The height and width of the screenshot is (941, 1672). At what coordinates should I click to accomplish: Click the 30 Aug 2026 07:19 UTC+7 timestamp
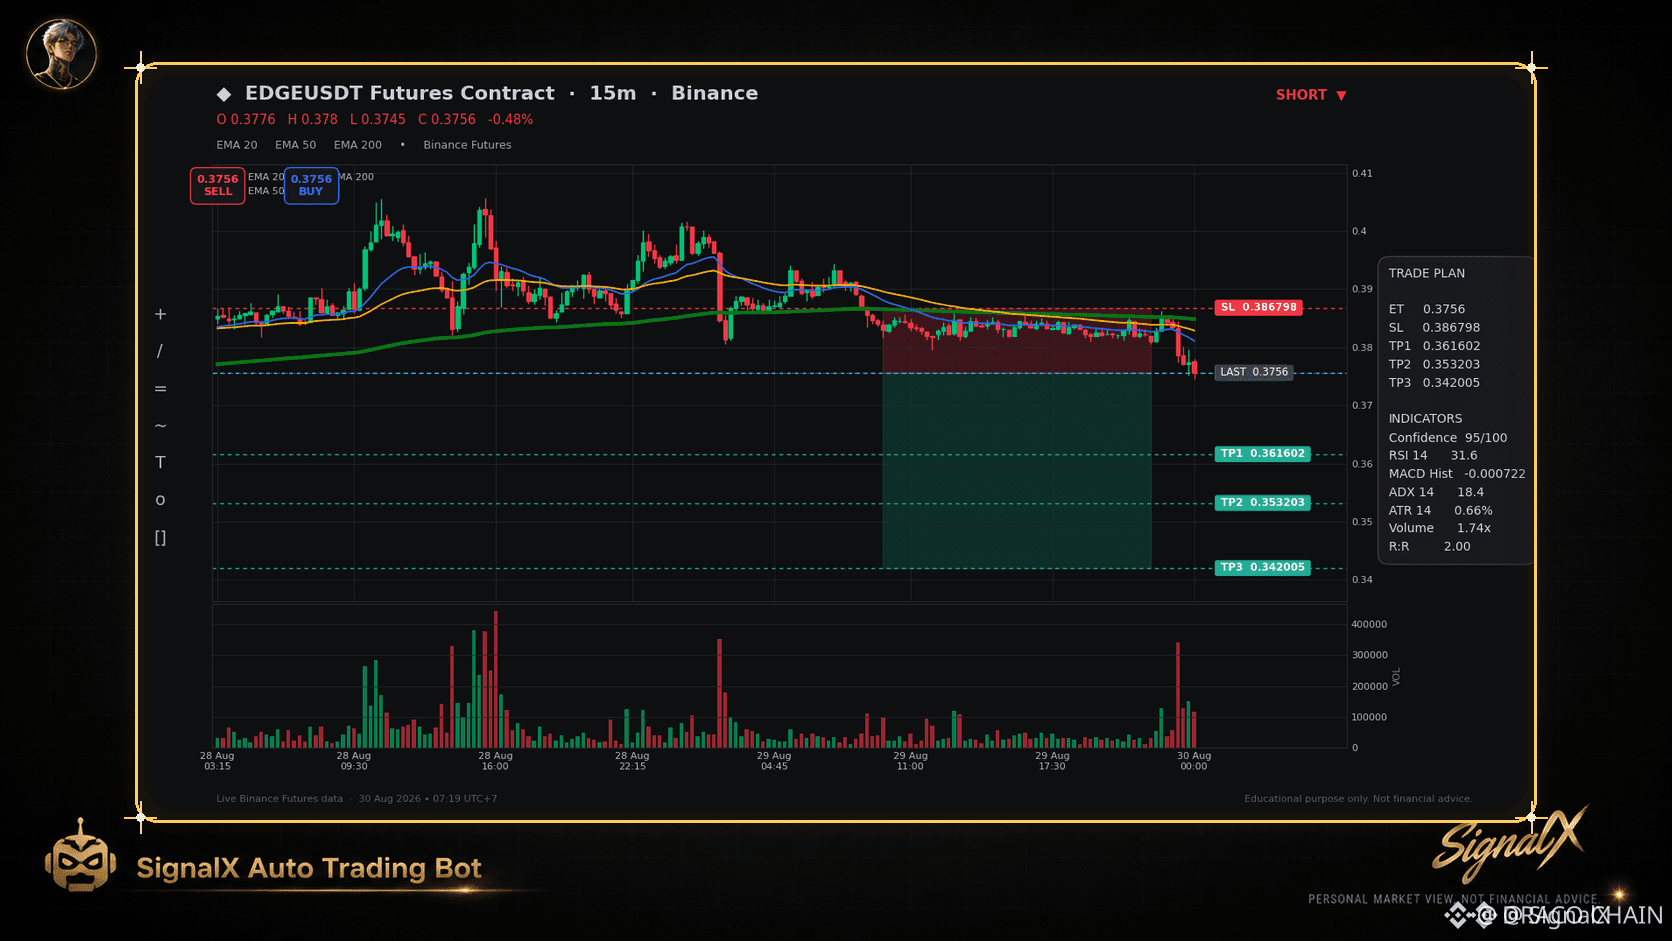pyautogui.click(x=428, y=799)
